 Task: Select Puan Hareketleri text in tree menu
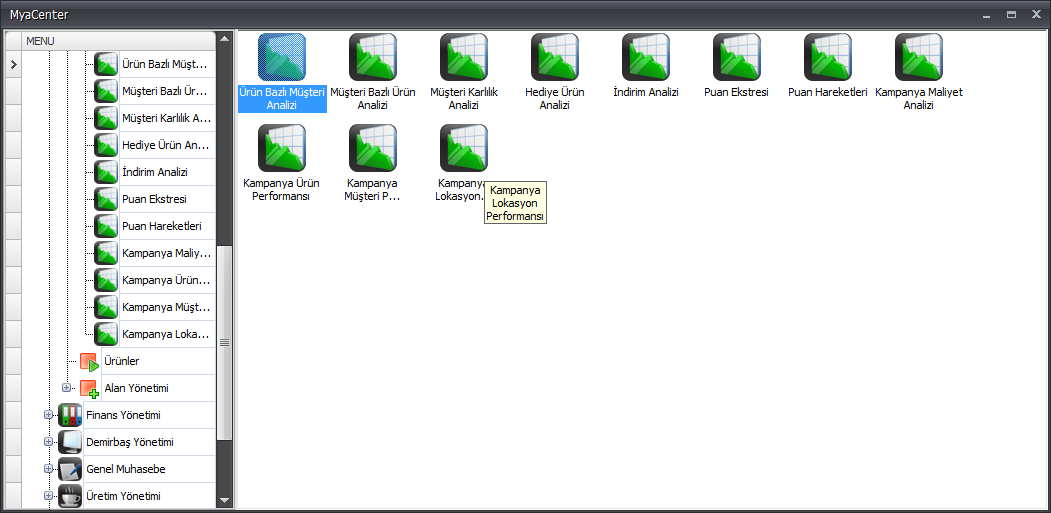point(162,226)
